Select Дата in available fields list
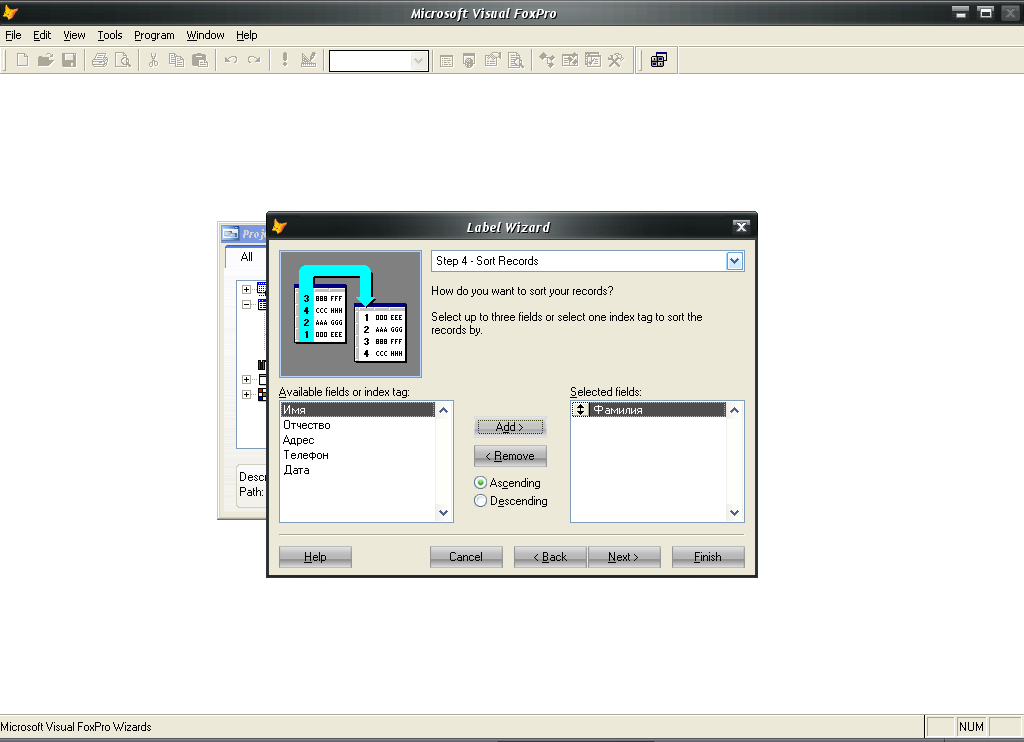 358,470
